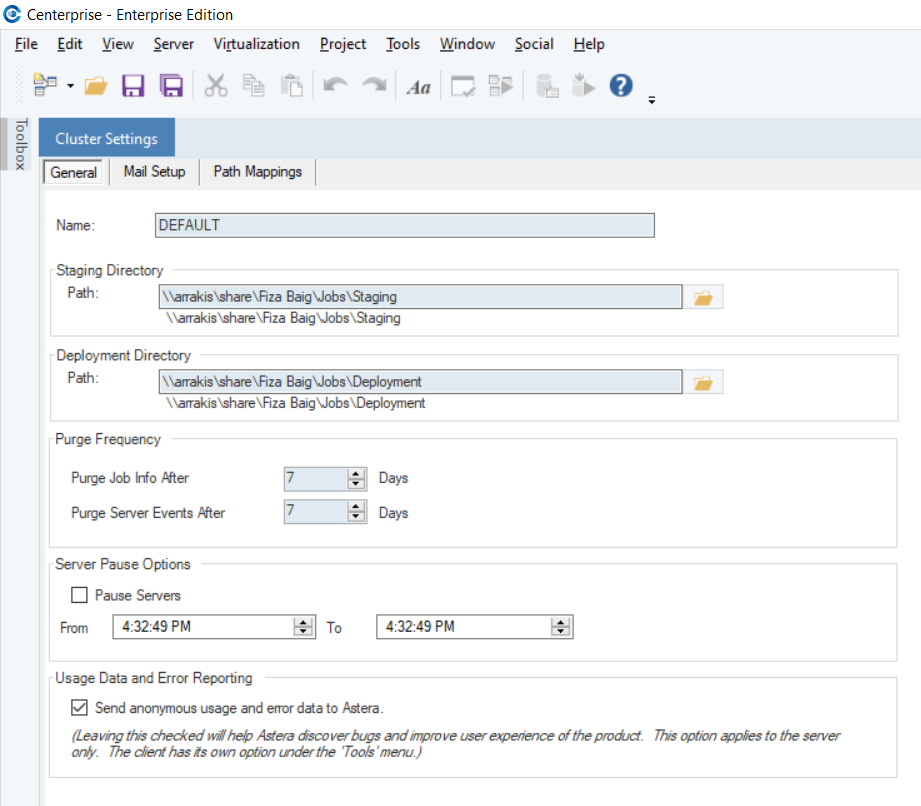Browse for Deployment Directory folder
The height and width of the screenshot is (806, 921).
coord(703,382)
